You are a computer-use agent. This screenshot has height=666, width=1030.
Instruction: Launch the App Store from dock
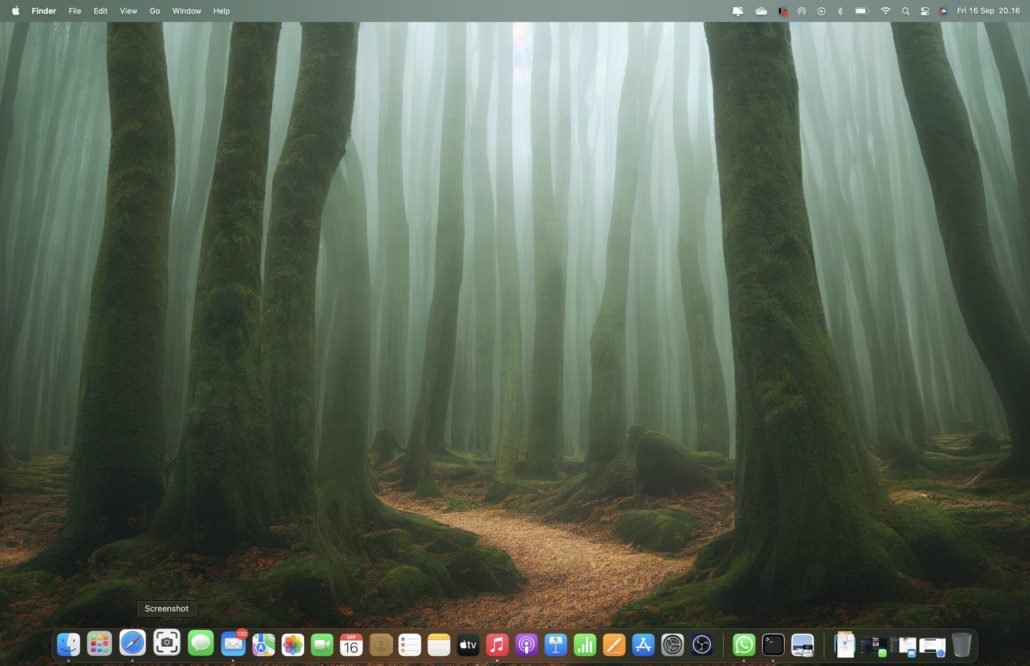point(643,645)
